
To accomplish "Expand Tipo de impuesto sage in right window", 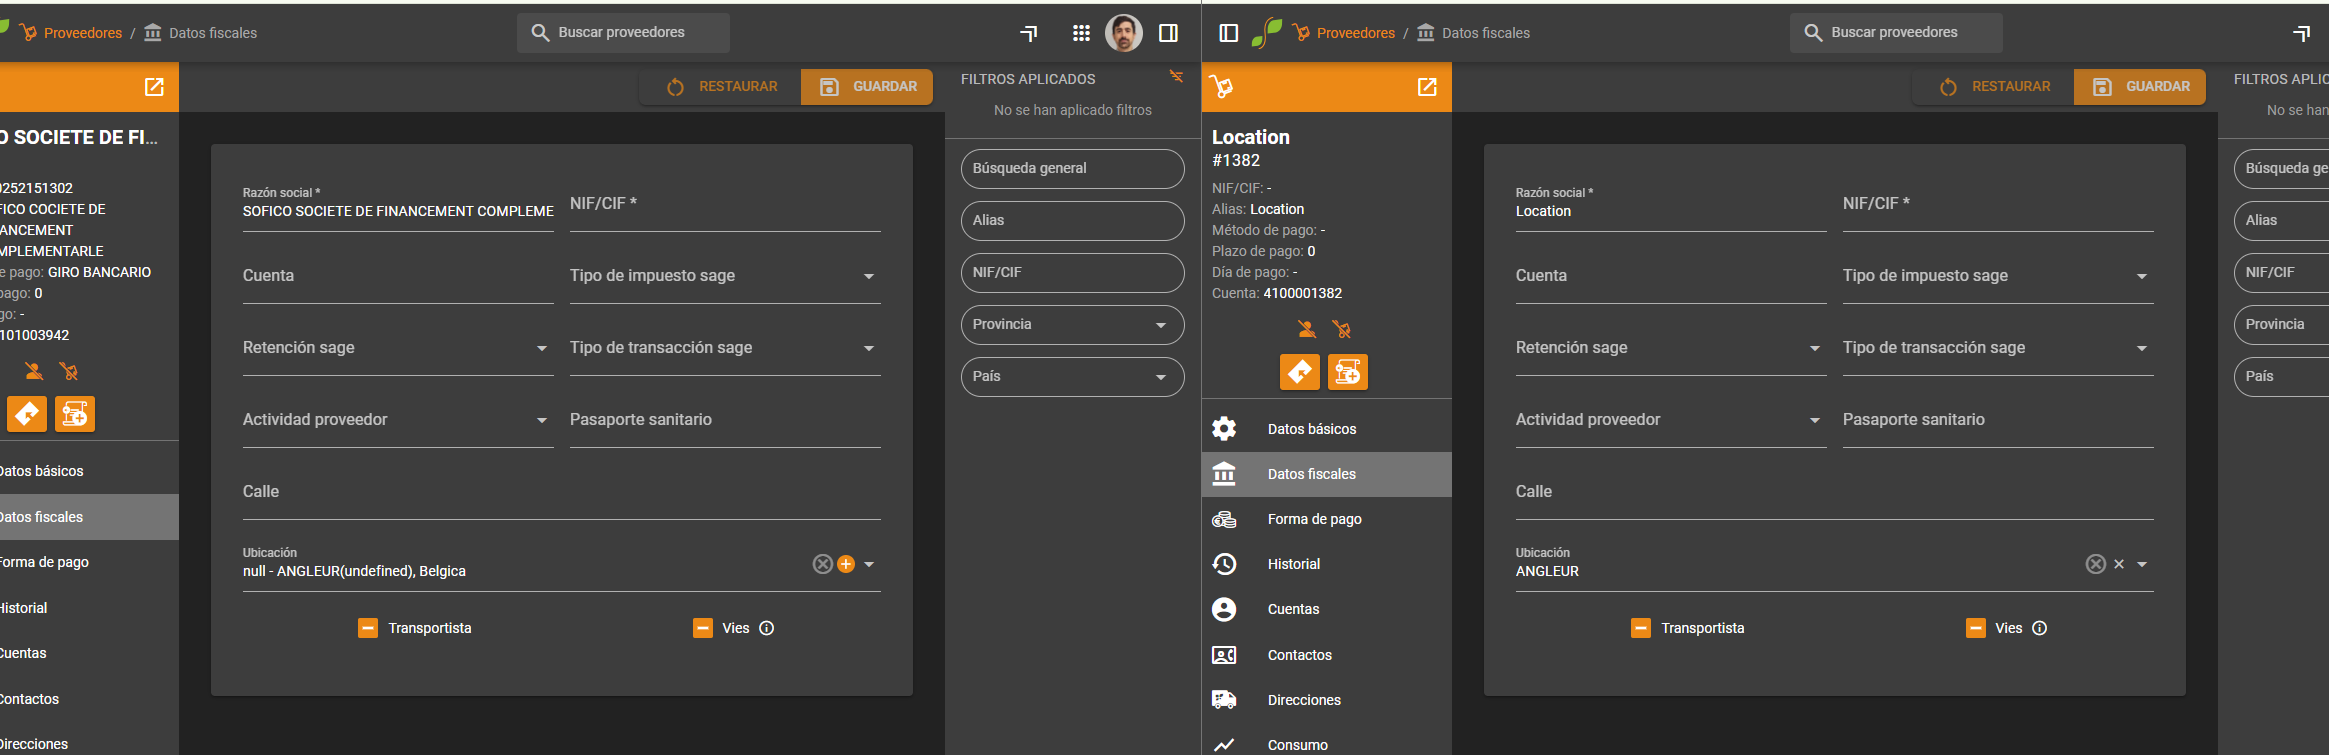I will point(2142,276).
